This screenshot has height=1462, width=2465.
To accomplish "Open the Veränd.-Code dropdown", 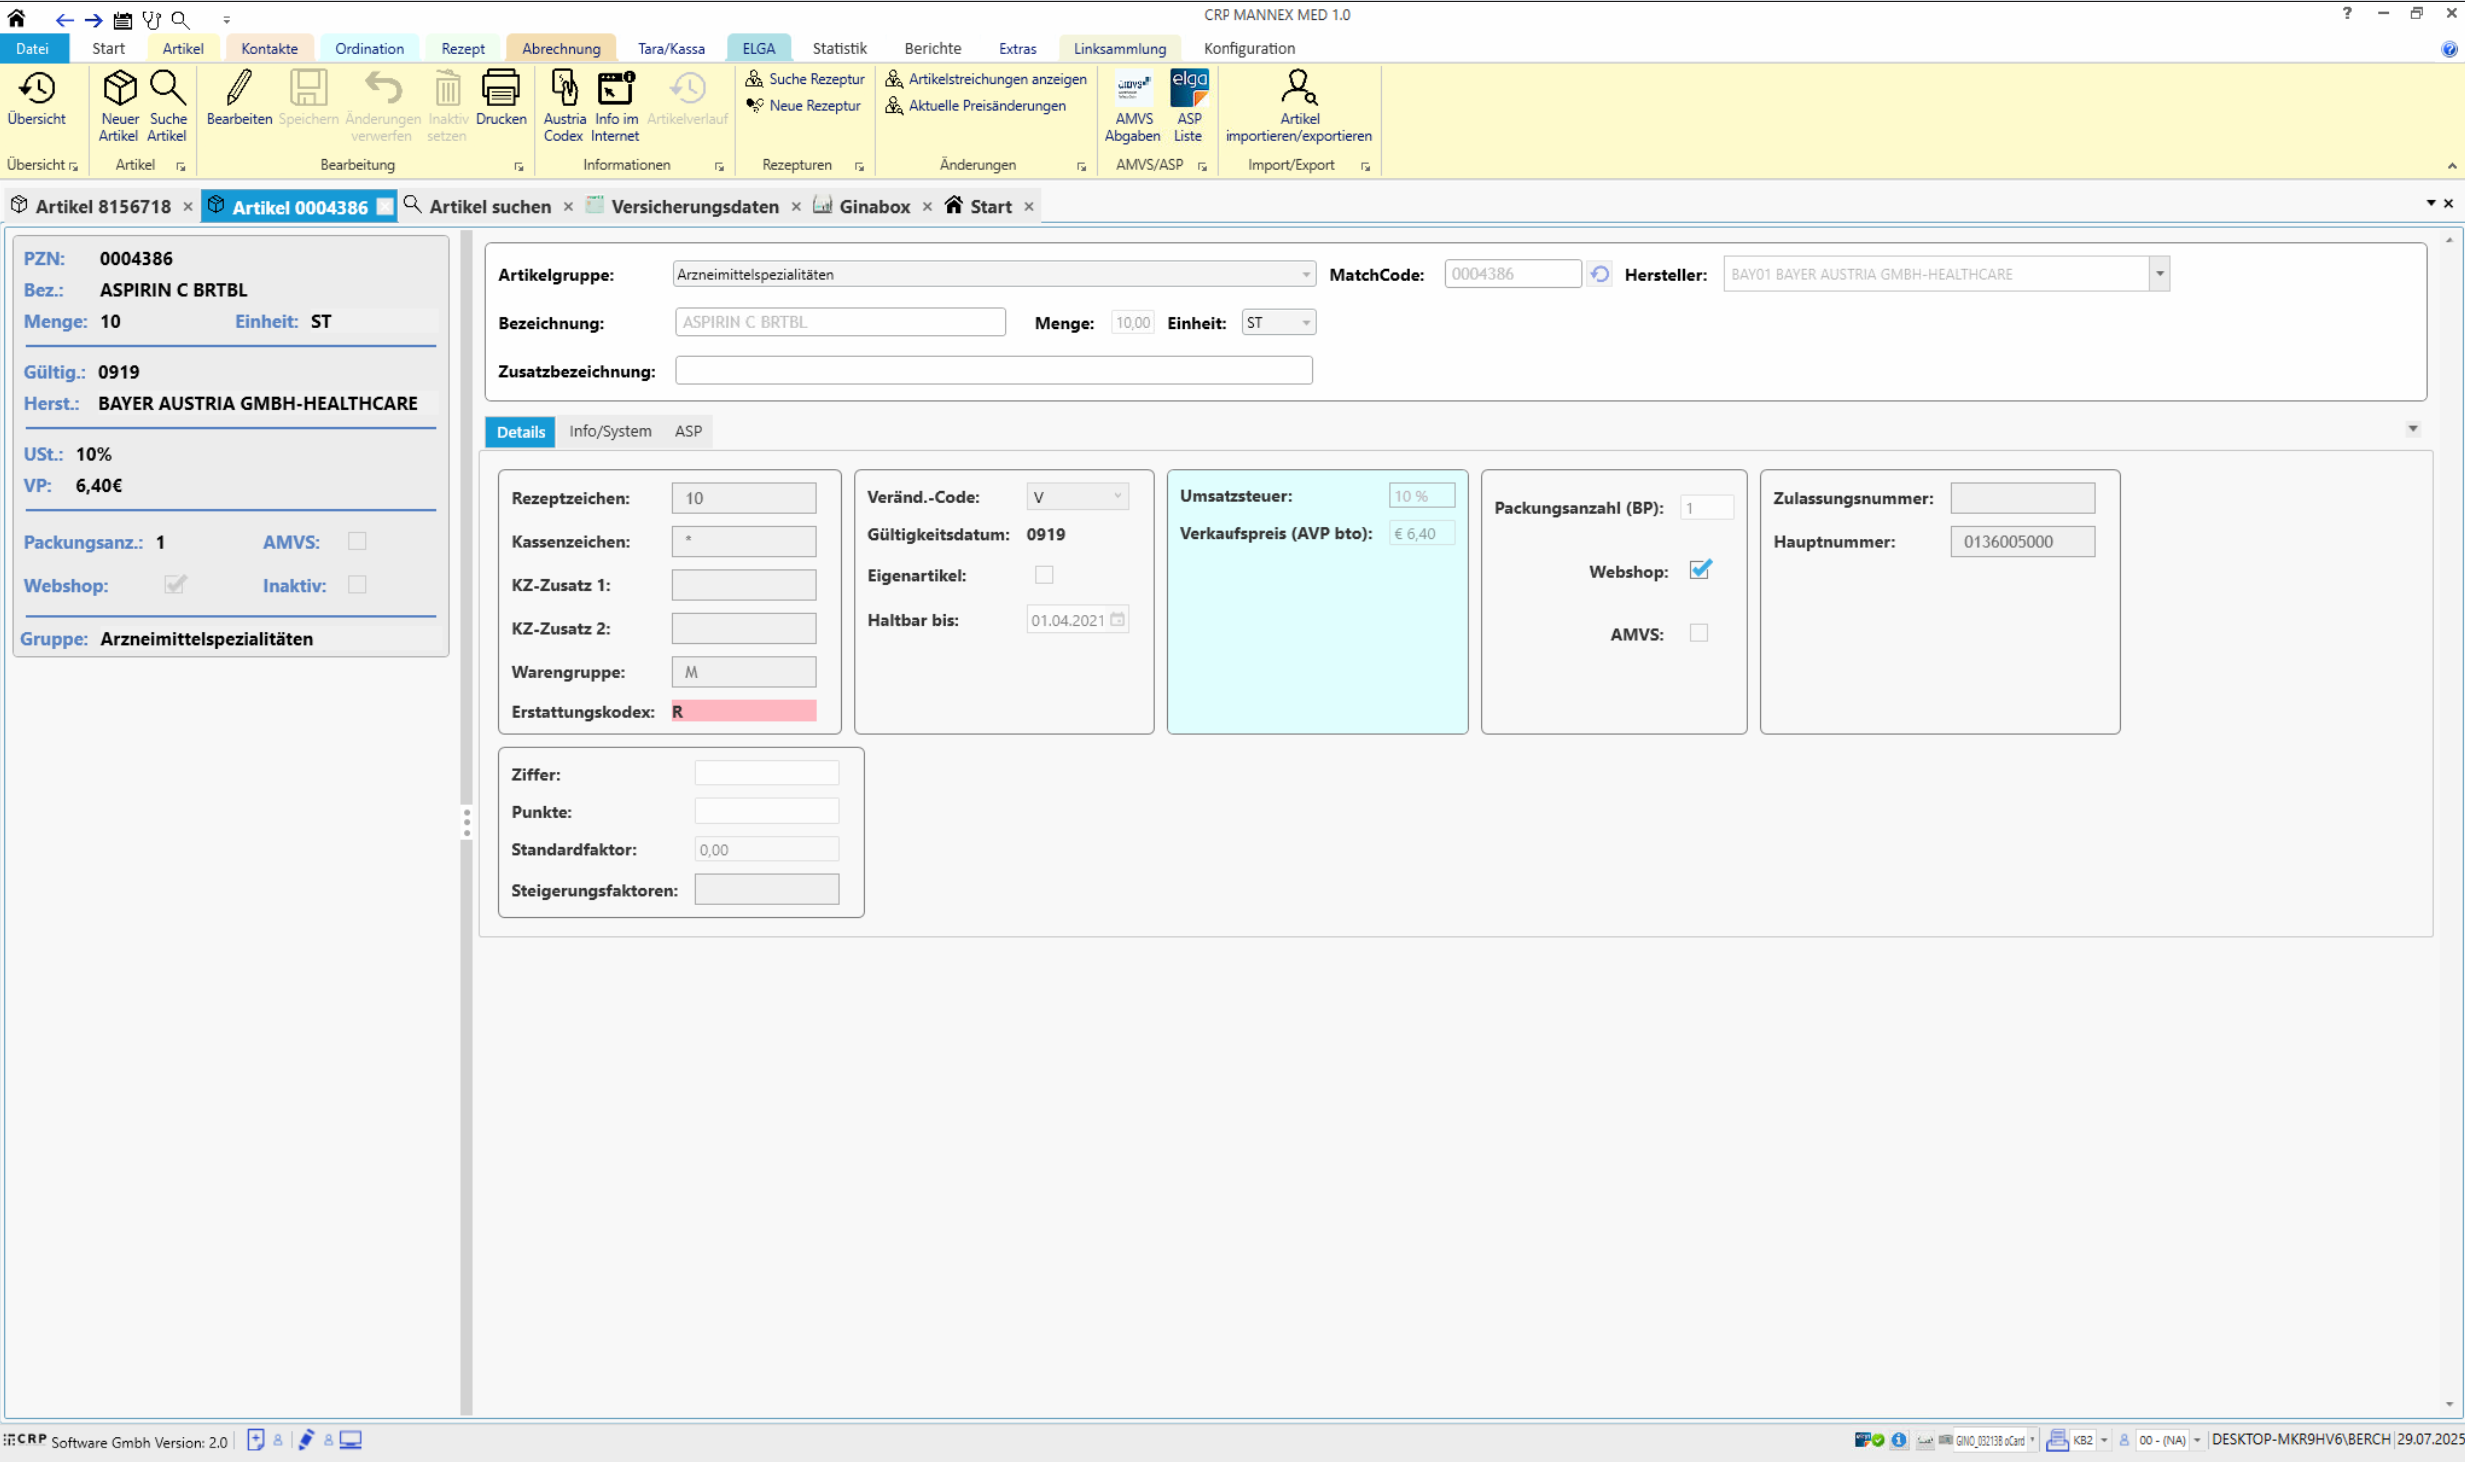I will [1117, 497].
